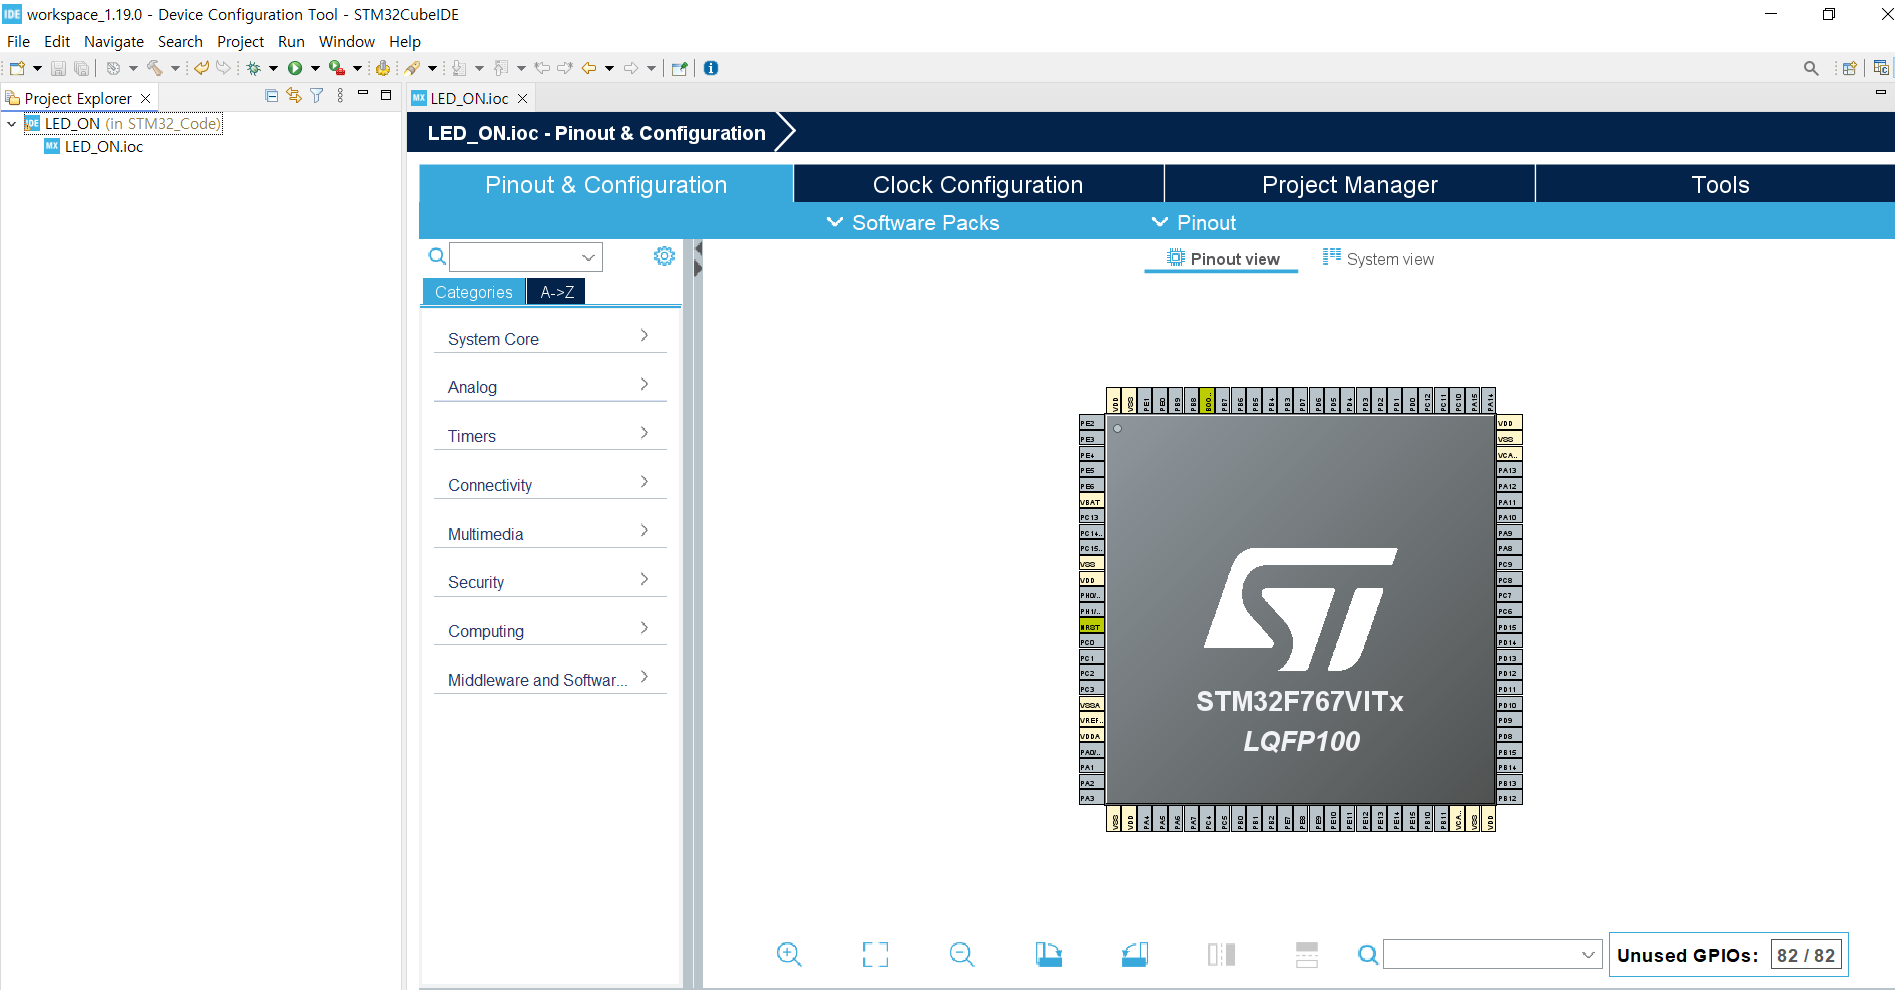Click the highlighted BOOT0 pin on chip top
The image size is (1895, 990).
tap(1207, 400)
